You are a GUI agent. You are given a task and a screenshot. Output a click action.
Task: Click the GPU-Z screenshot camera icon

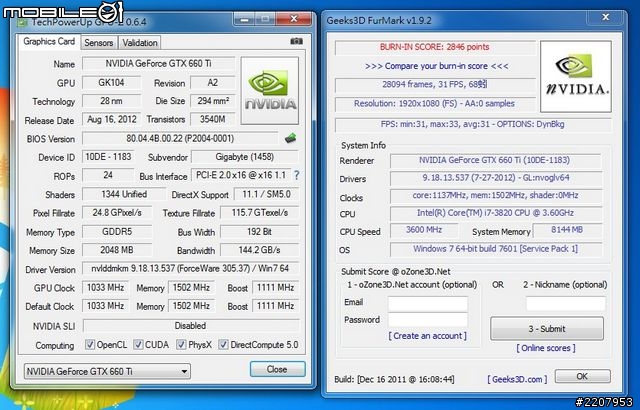coord(296,41)
